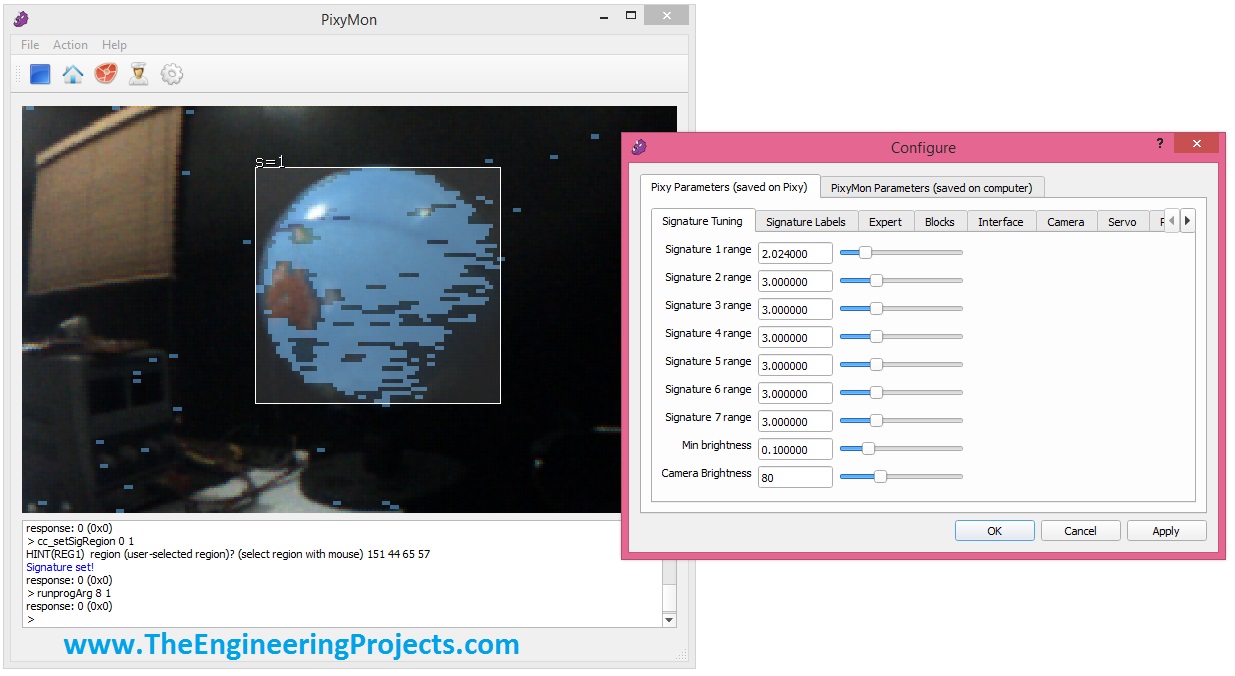The height and width of the screenshot is (676, 1235).
Task: Click the help question mark in Configure dialog
Action: (x=1160, y=144)
